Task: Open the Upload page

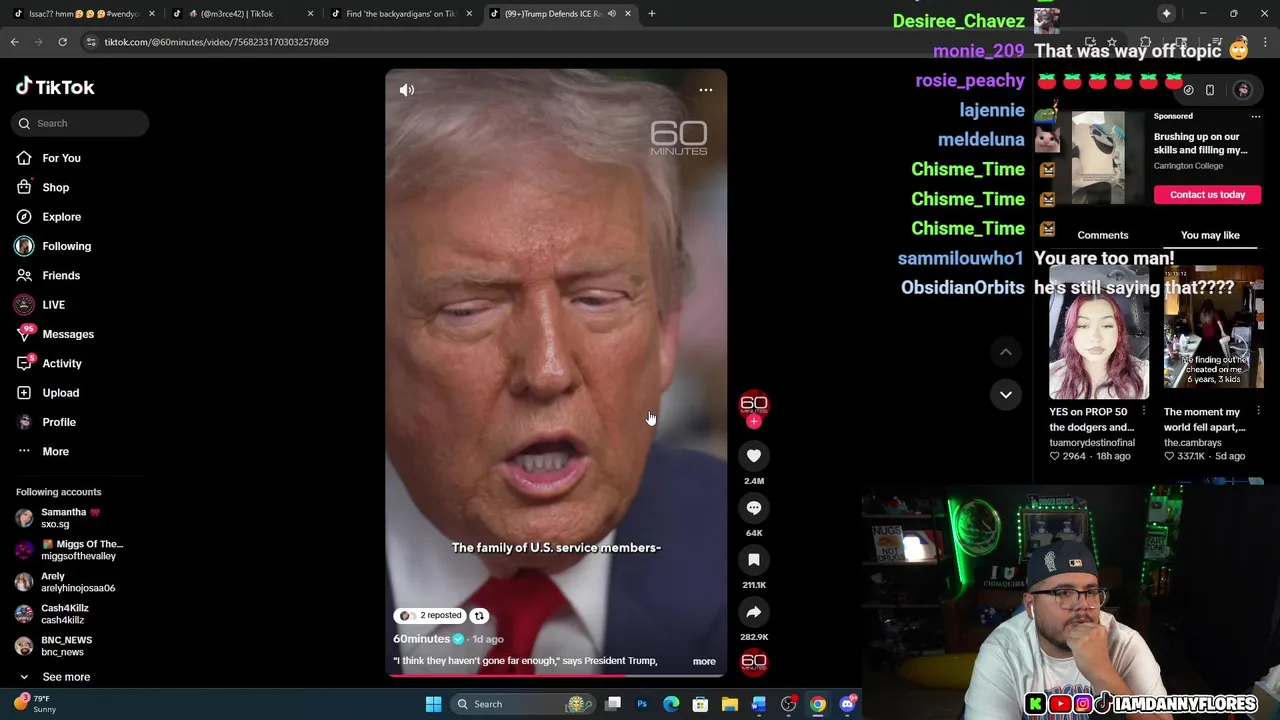Action: point(60,393)
